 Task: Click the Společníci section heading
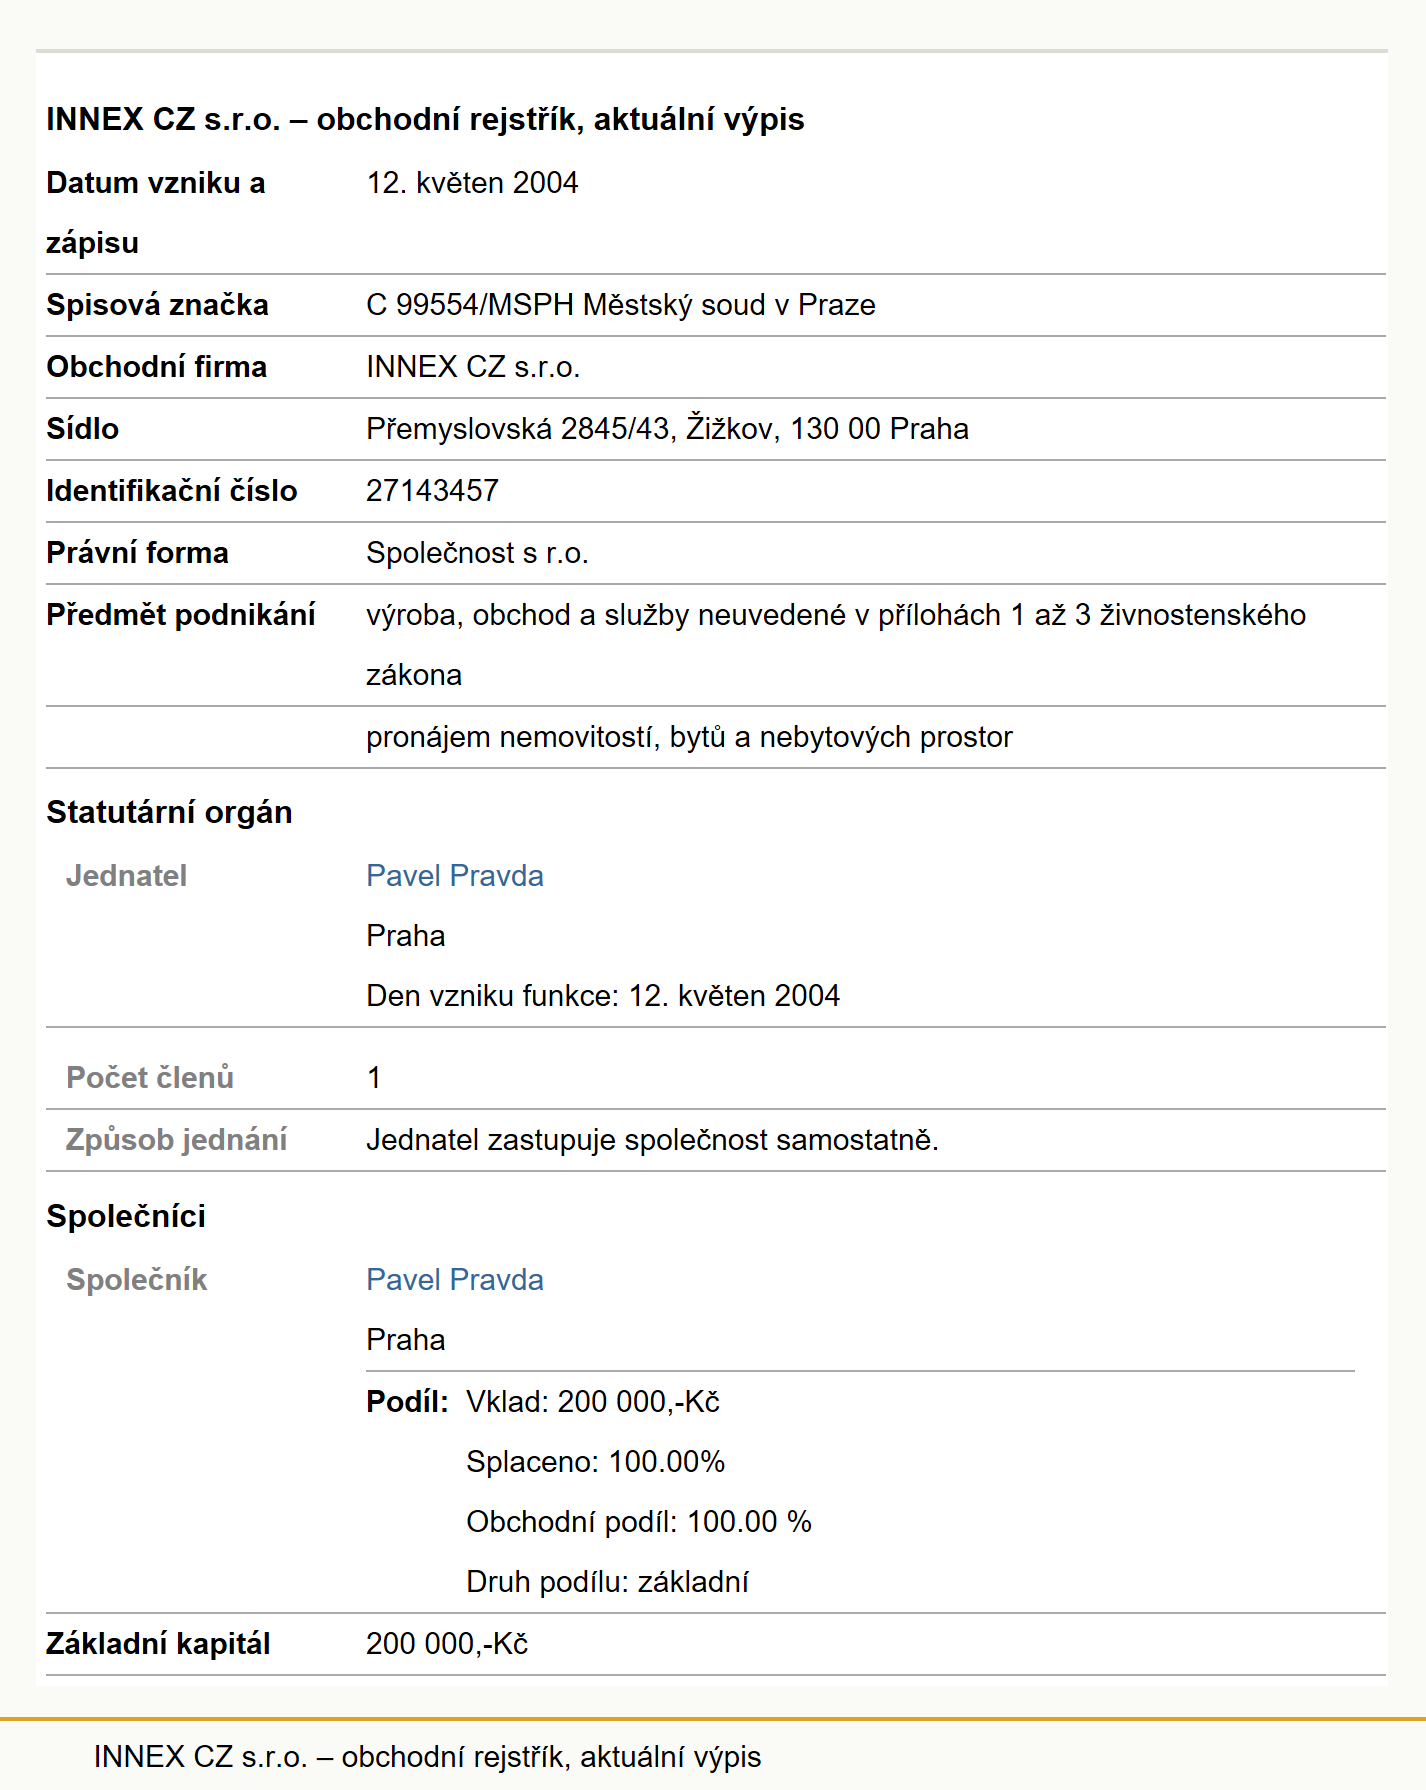126,1216
